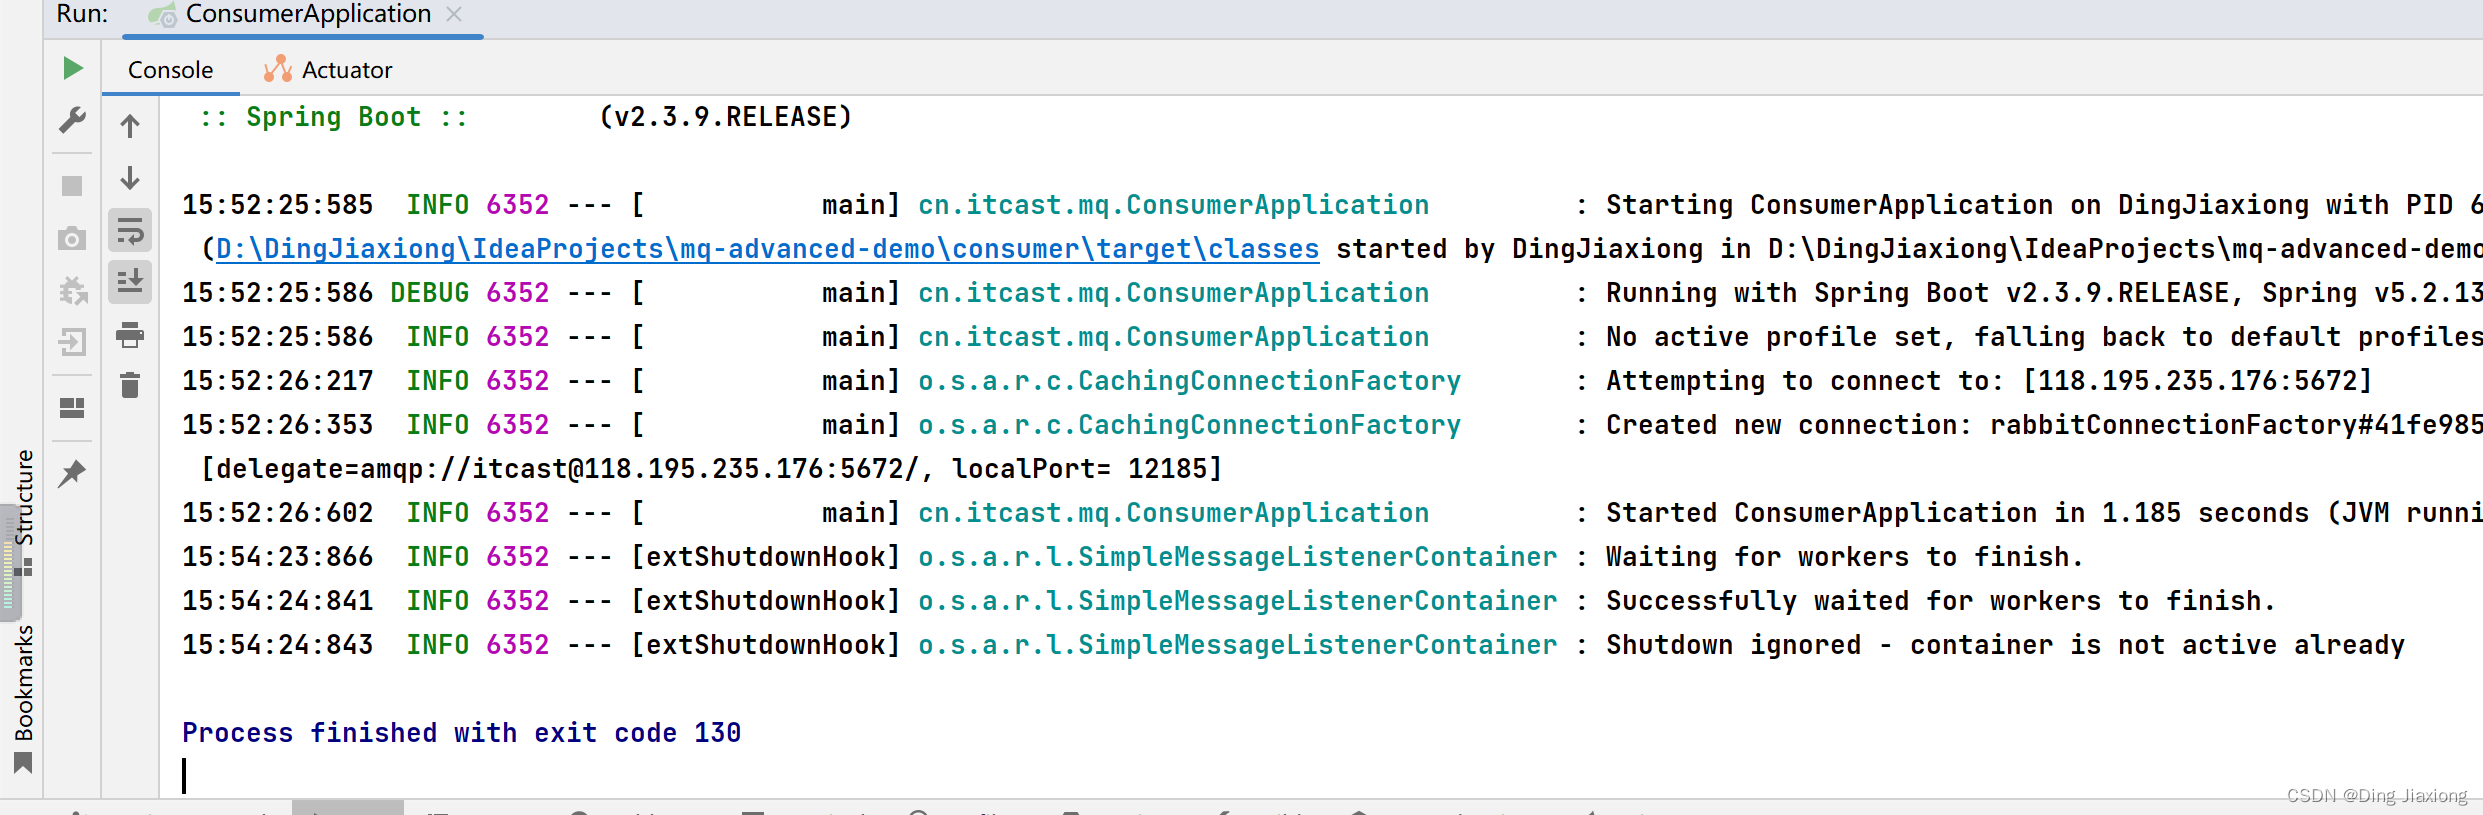Clear all console output trash icon
The height and width of the screenshot is (815, 2483).
(x=130, y=385)
